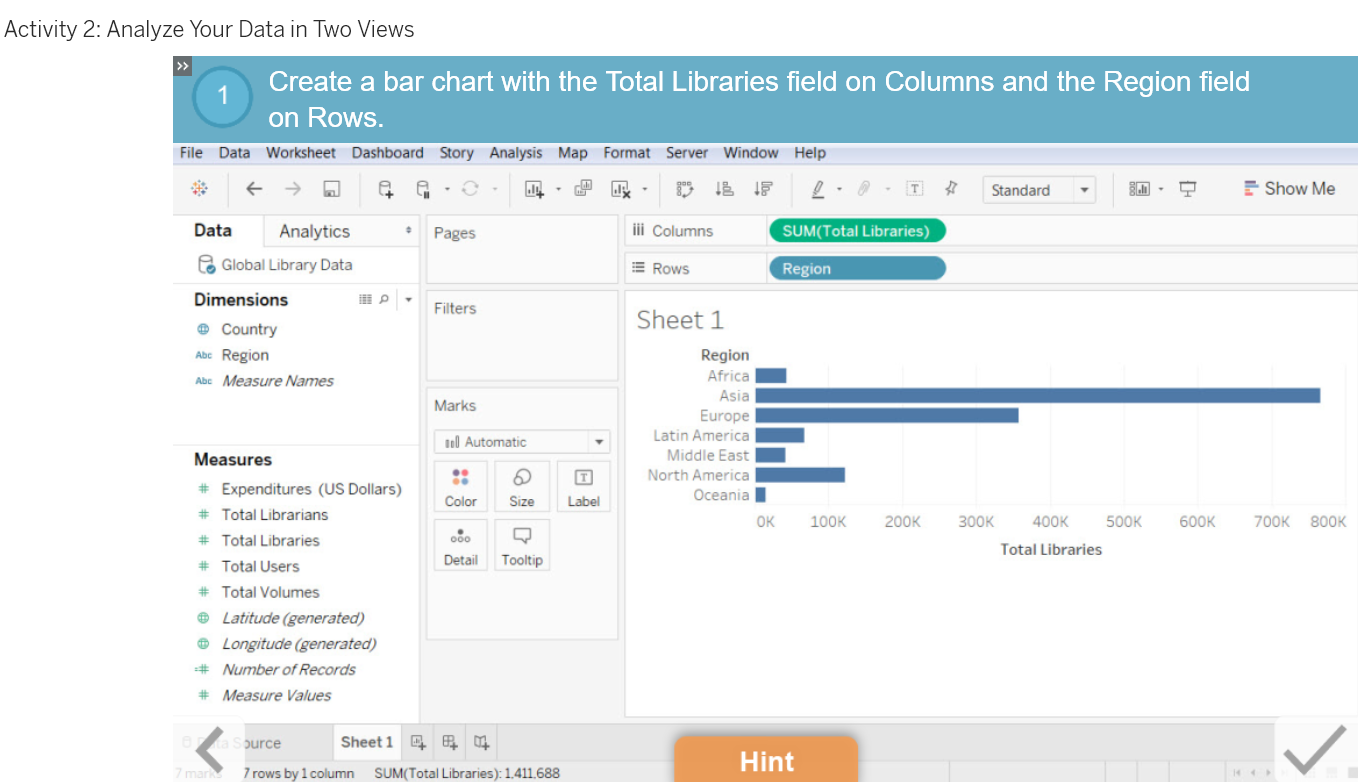Sort bars descending using toolbar icon
1358x782 pixels.
click(x=763, y=189)
